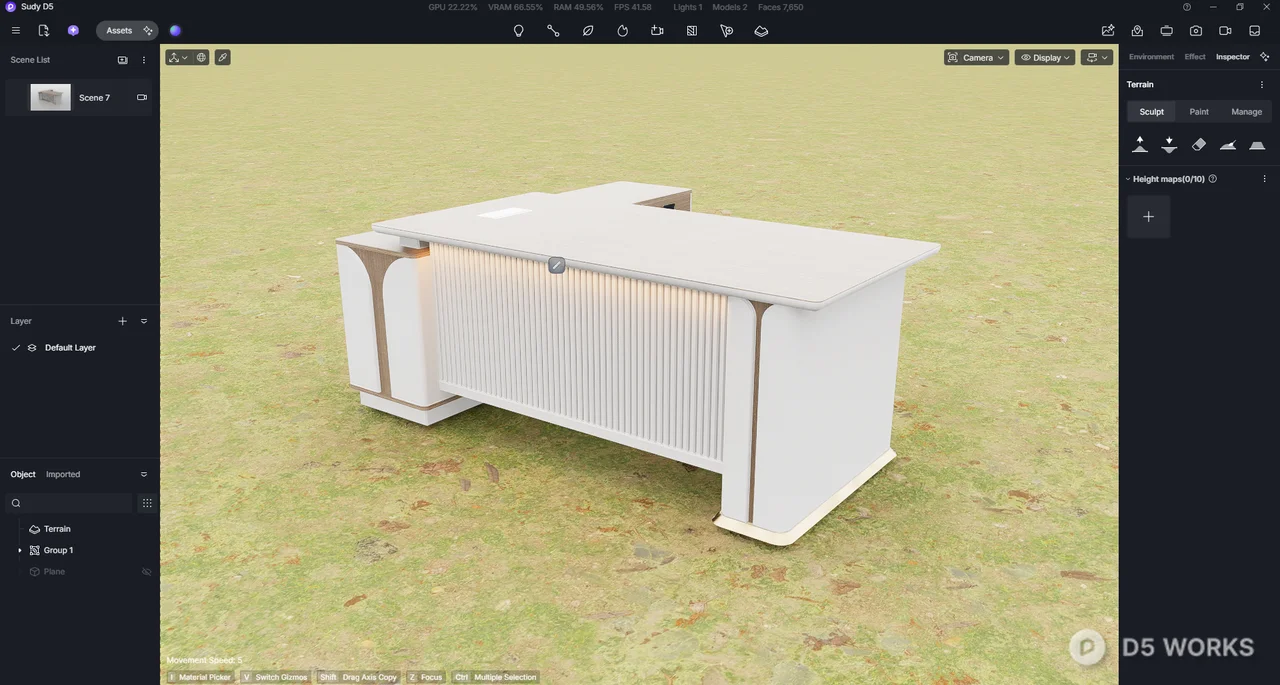Select the Terrain layers tool icon
The height and width of the screenshot is (685, 1280).
coord(761,31)
